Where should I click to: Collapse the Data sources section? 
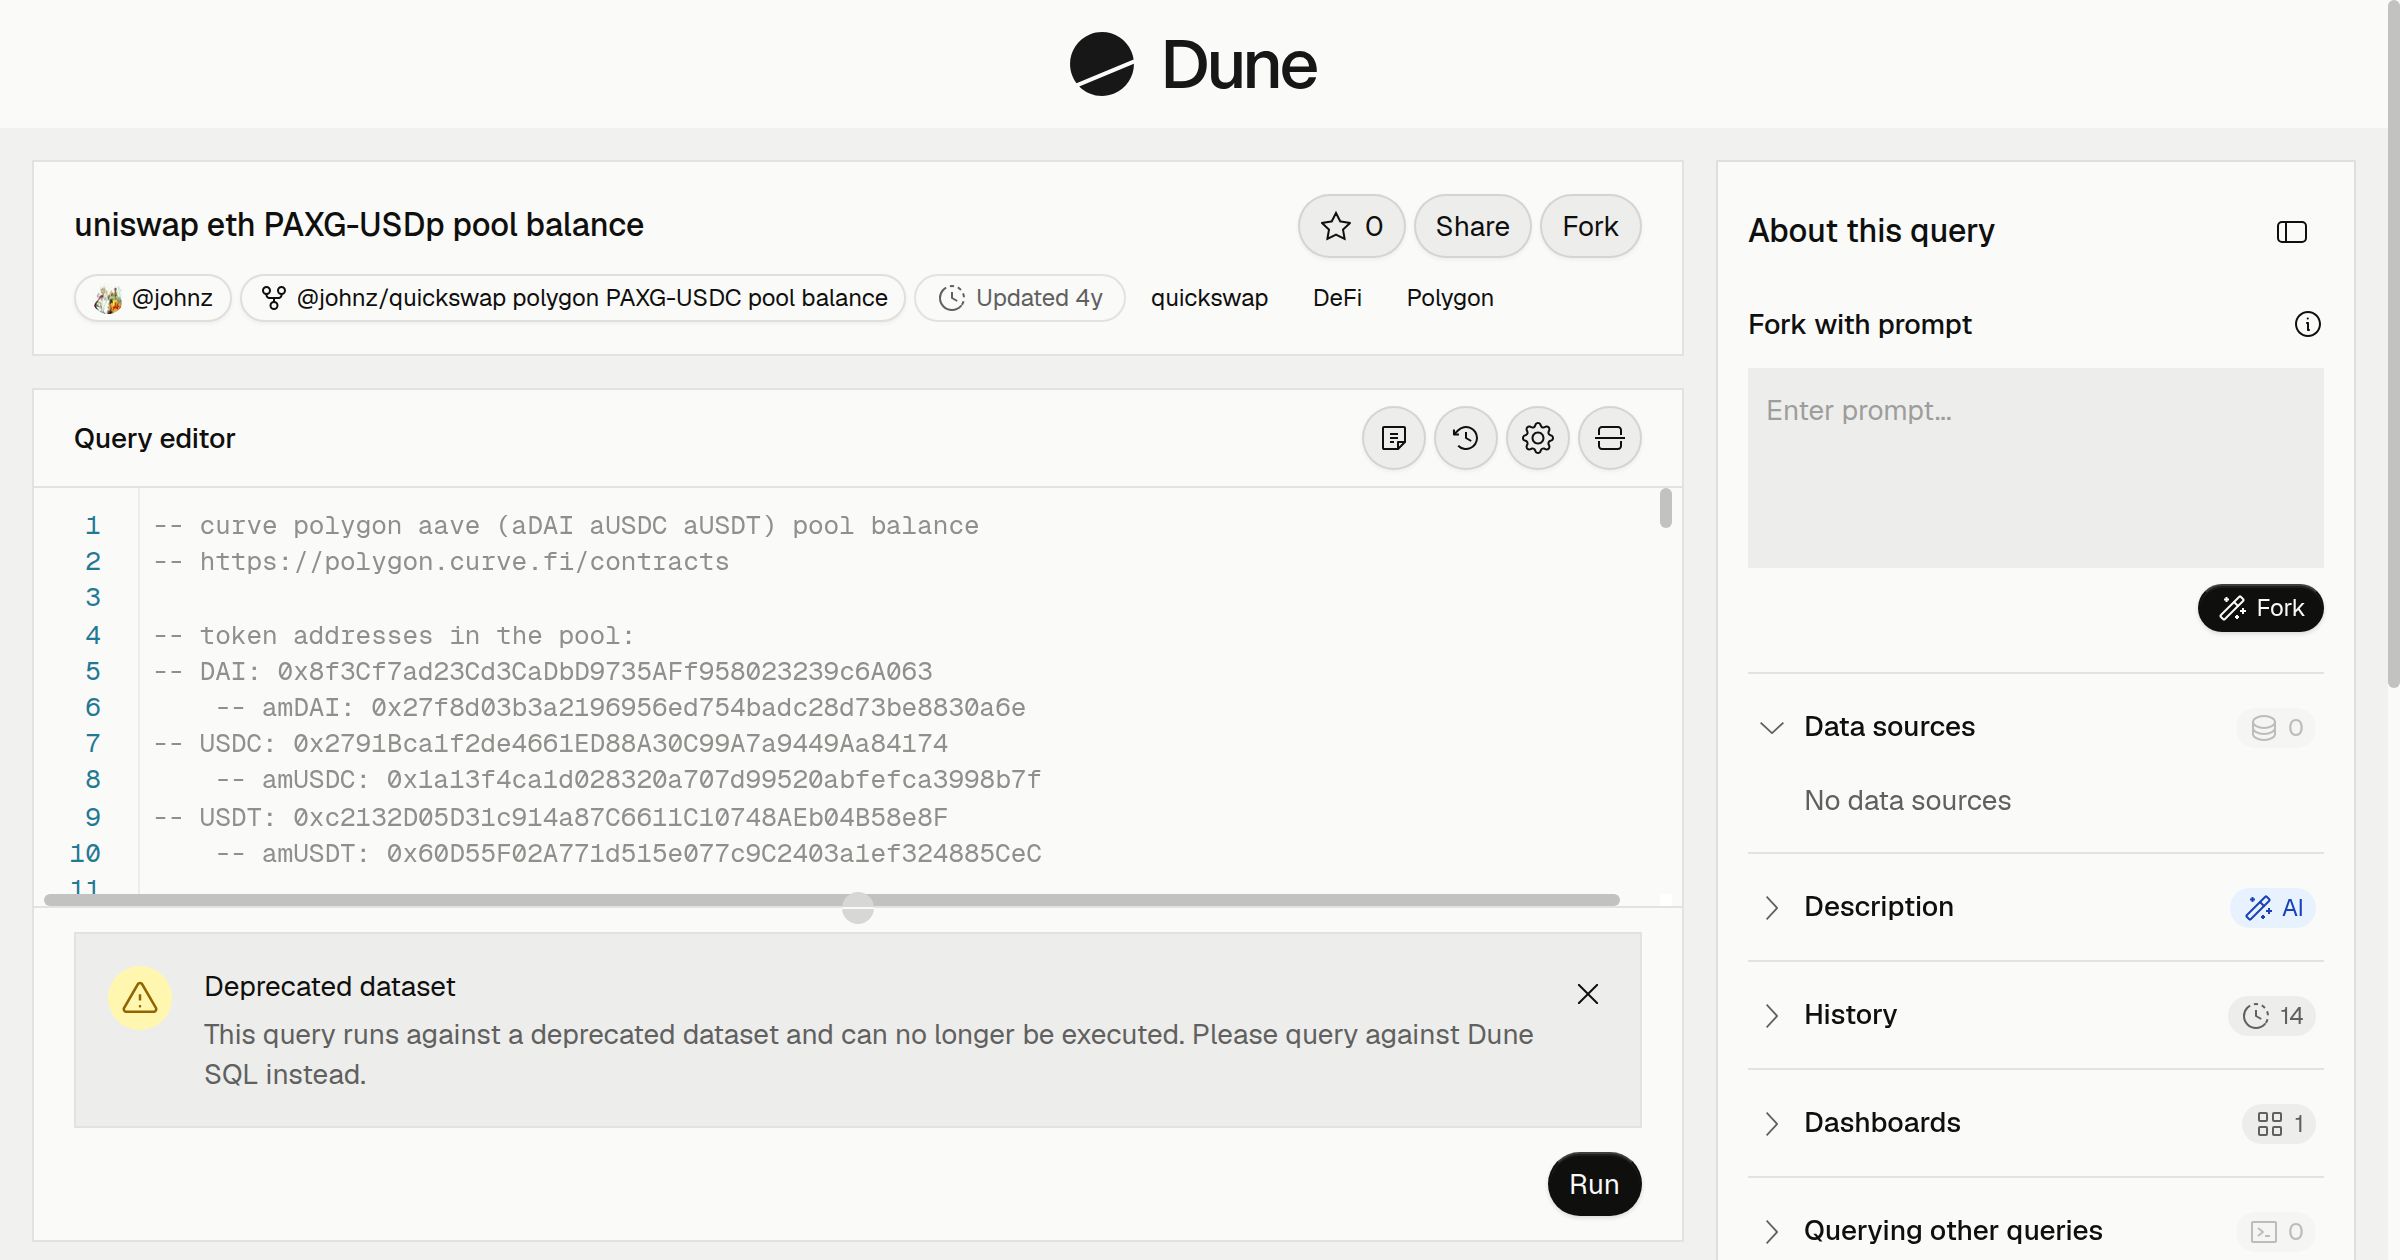pos(2035,727)
